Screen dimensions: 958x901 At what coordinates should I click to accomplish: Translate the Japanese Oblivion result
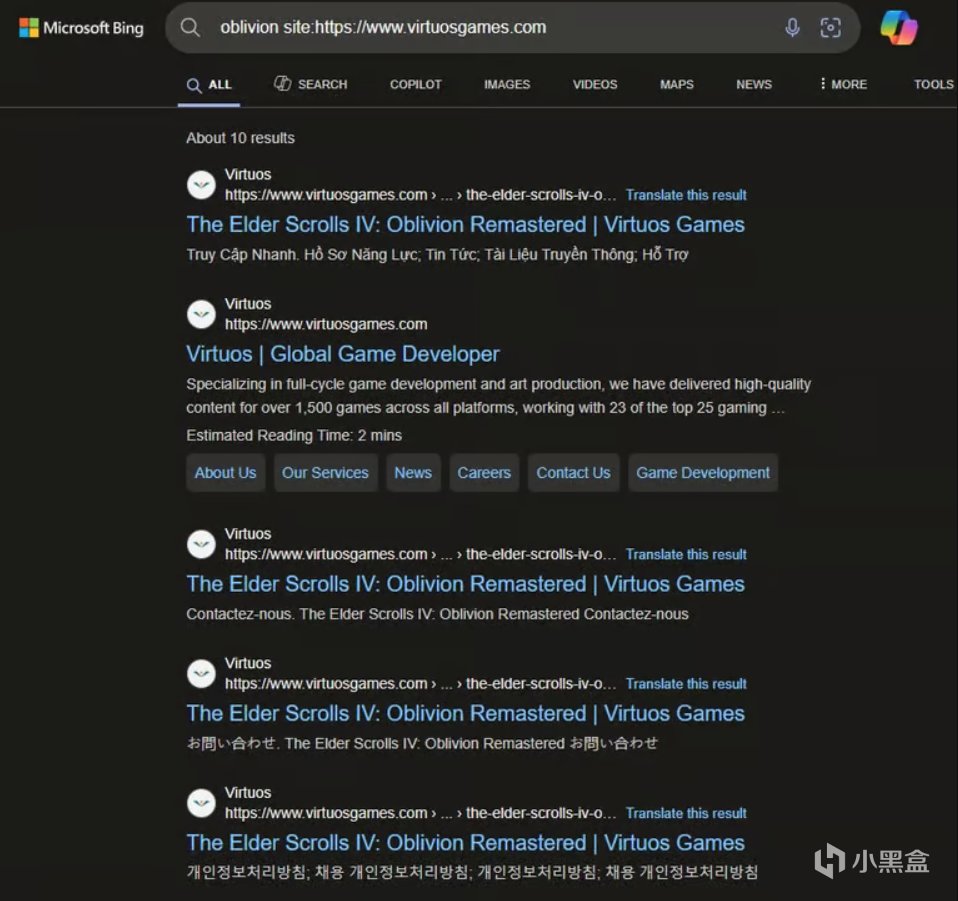(686, 684)
